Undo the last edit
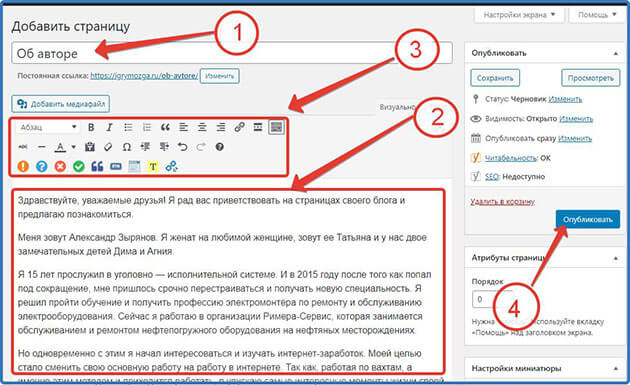This screenshot has width=630, height=385. coord(182,147)
